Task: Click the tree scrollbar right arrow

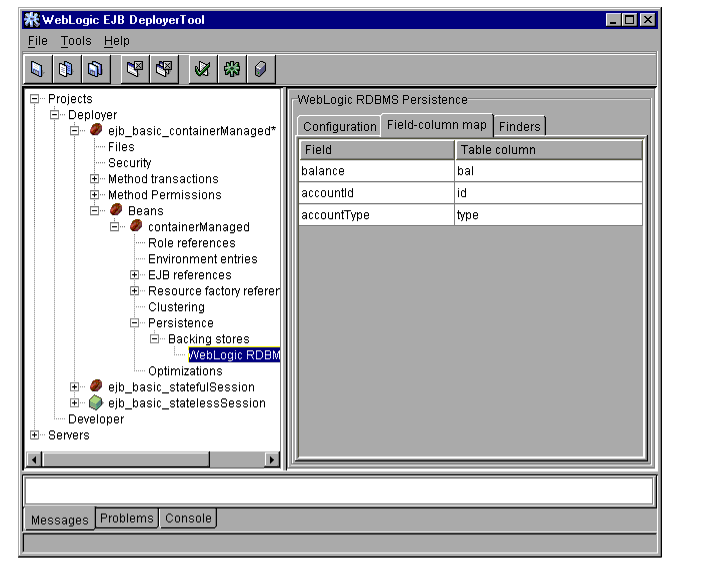Action: coord(272,460)
